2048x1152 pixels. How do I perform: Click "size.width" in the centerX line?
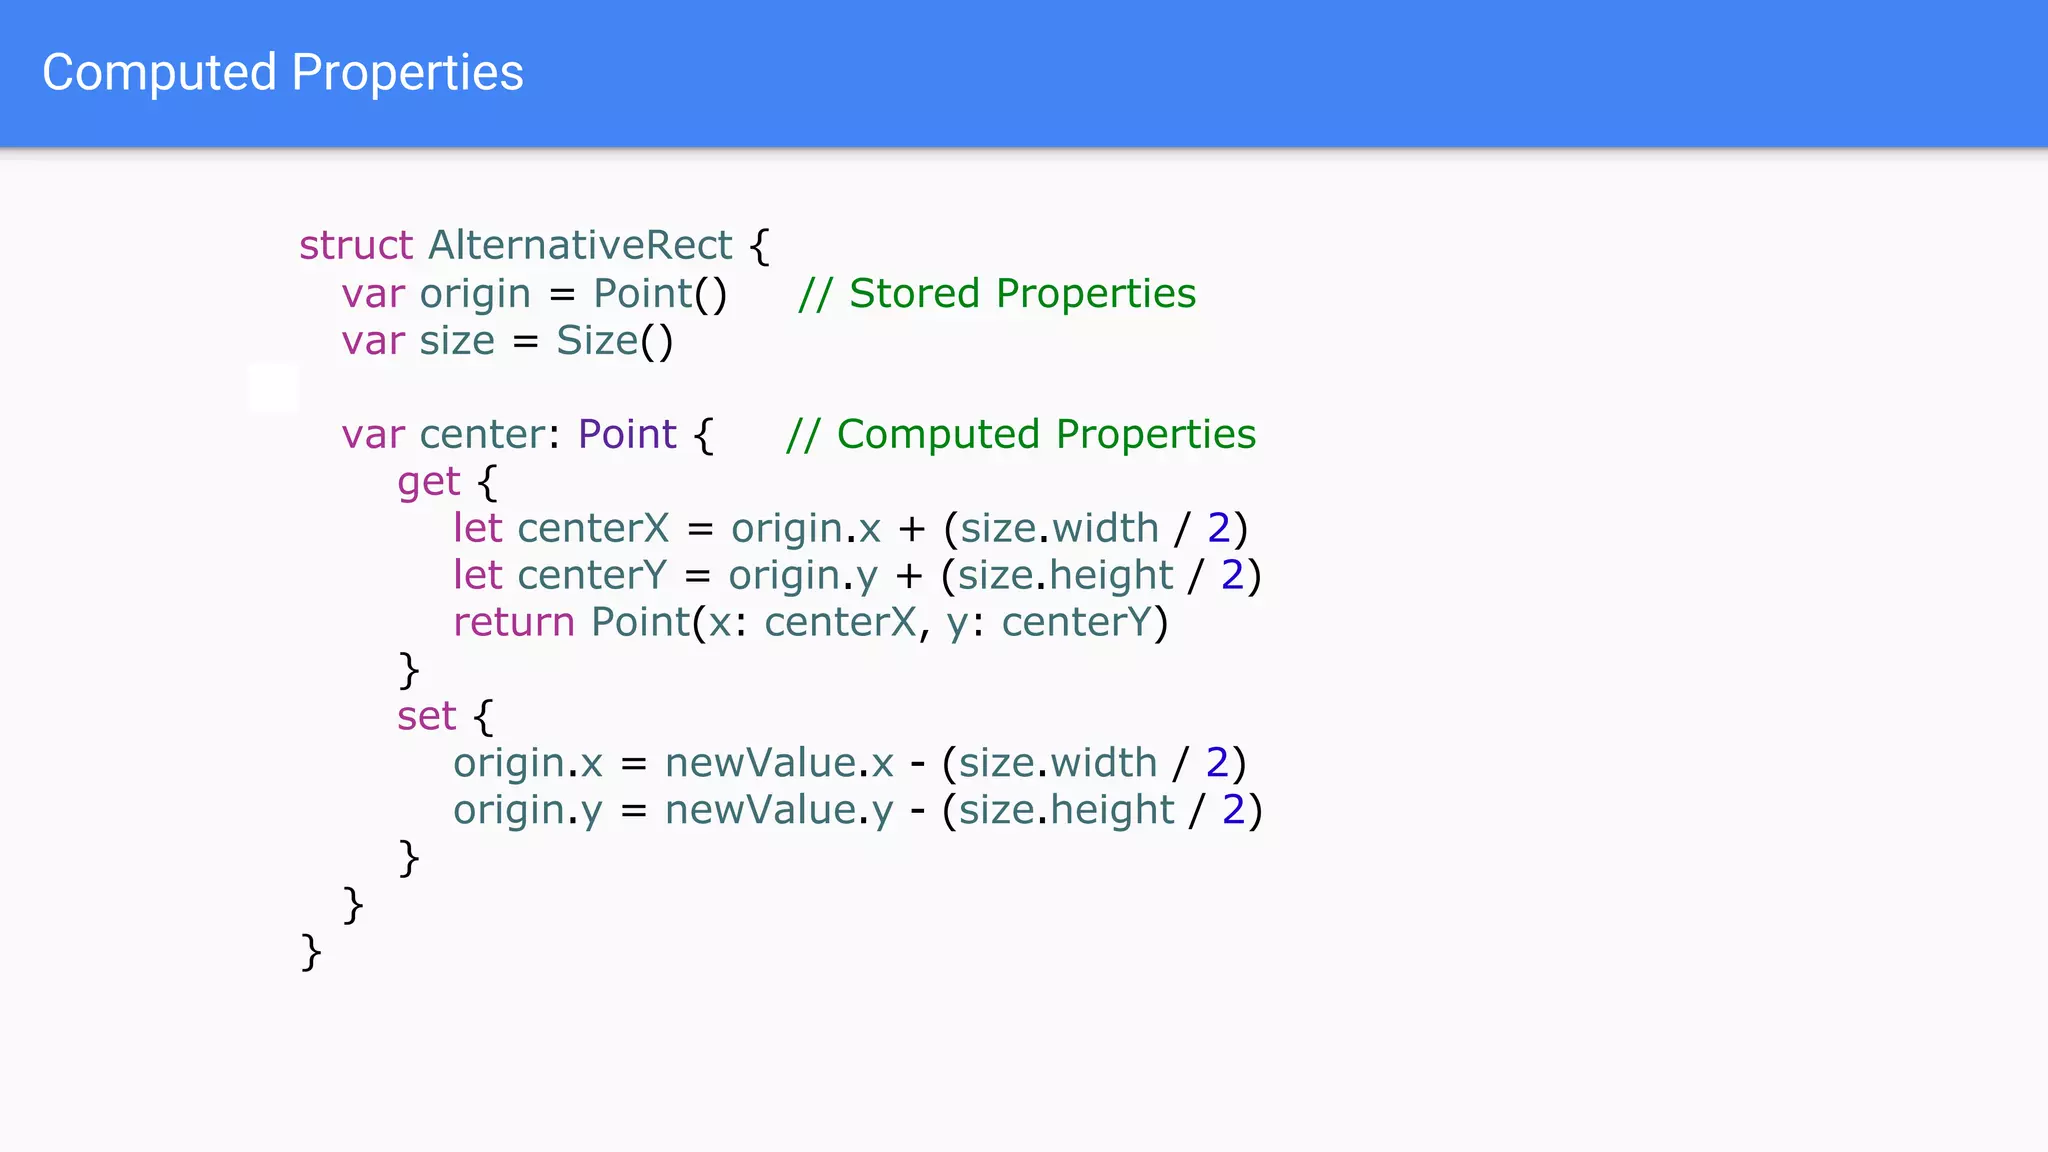tap(1059, 529)
